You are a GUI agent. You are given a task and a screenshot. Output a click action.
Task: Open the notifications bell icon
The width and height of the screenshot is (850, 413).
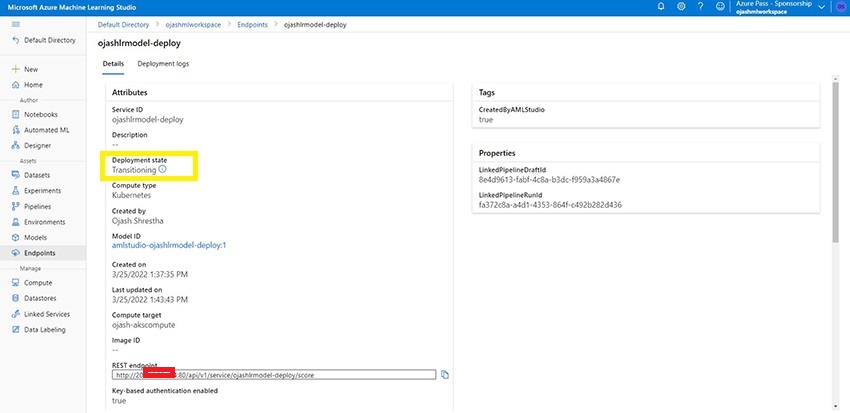pos(661,7)
